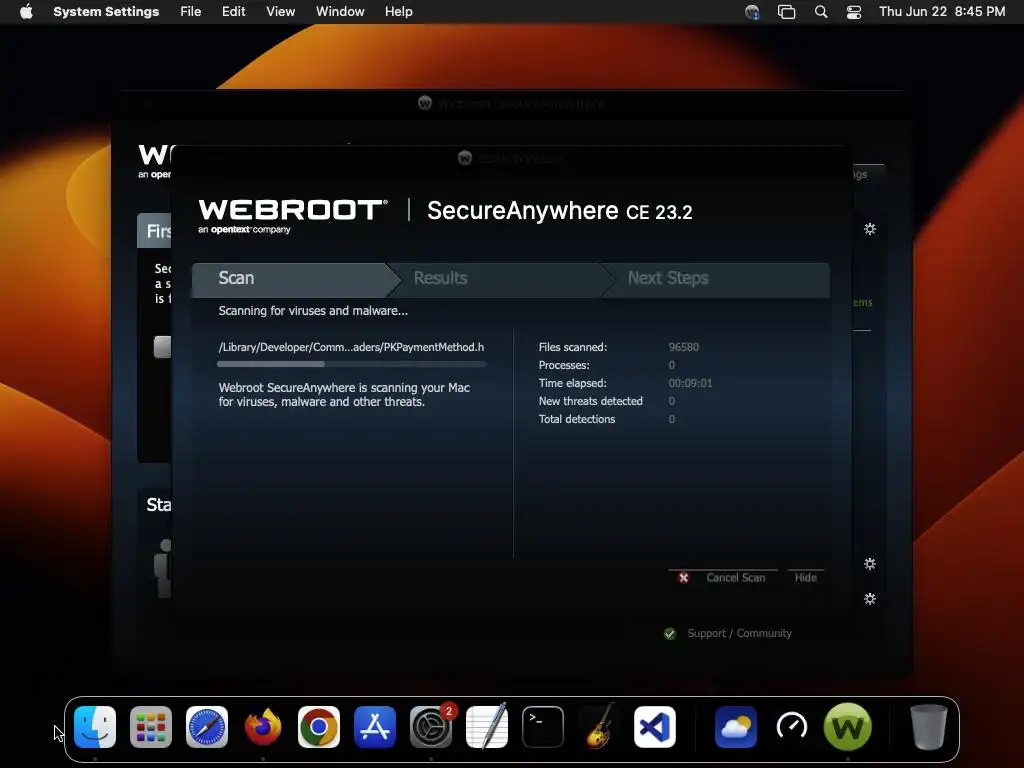Click the scanned file path text
The image size is (1024, 768).
click(x=351, y=347)
